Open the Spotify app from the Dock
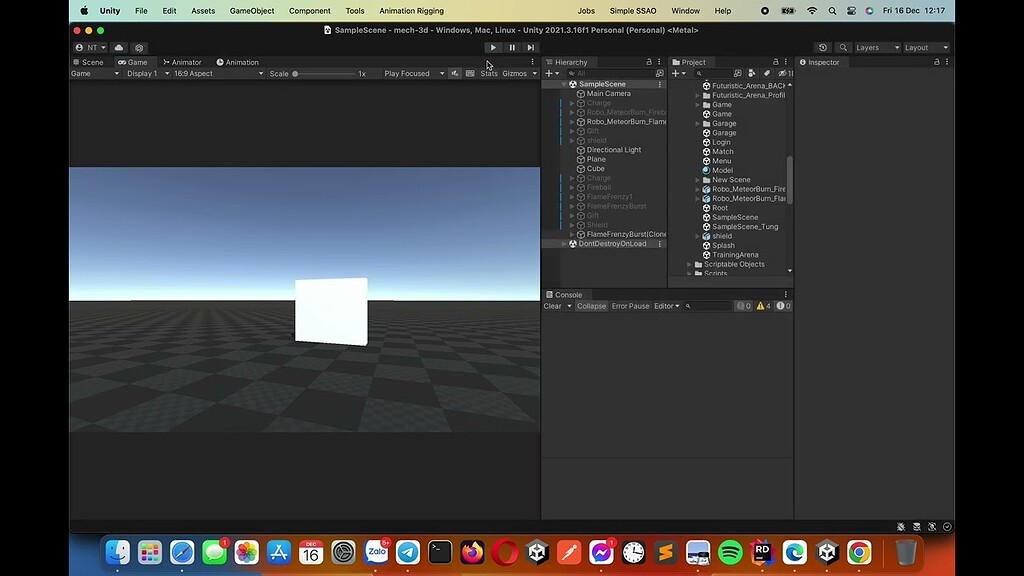1024x576 pixels. point(731,551)
